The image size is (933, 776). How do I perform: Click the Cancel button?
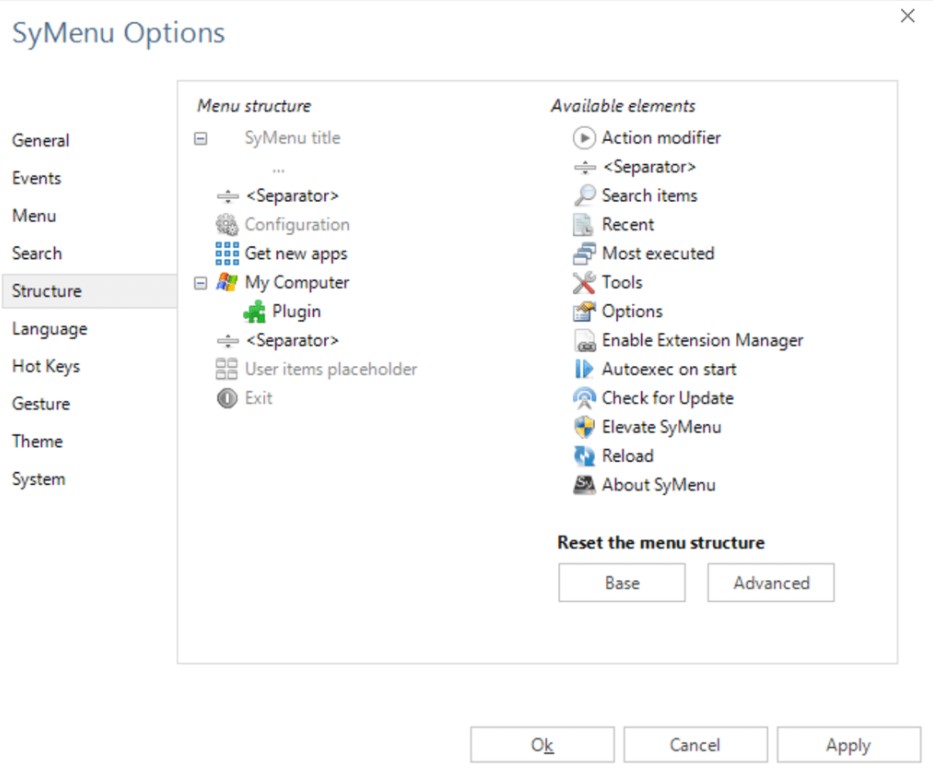[695, 744]
